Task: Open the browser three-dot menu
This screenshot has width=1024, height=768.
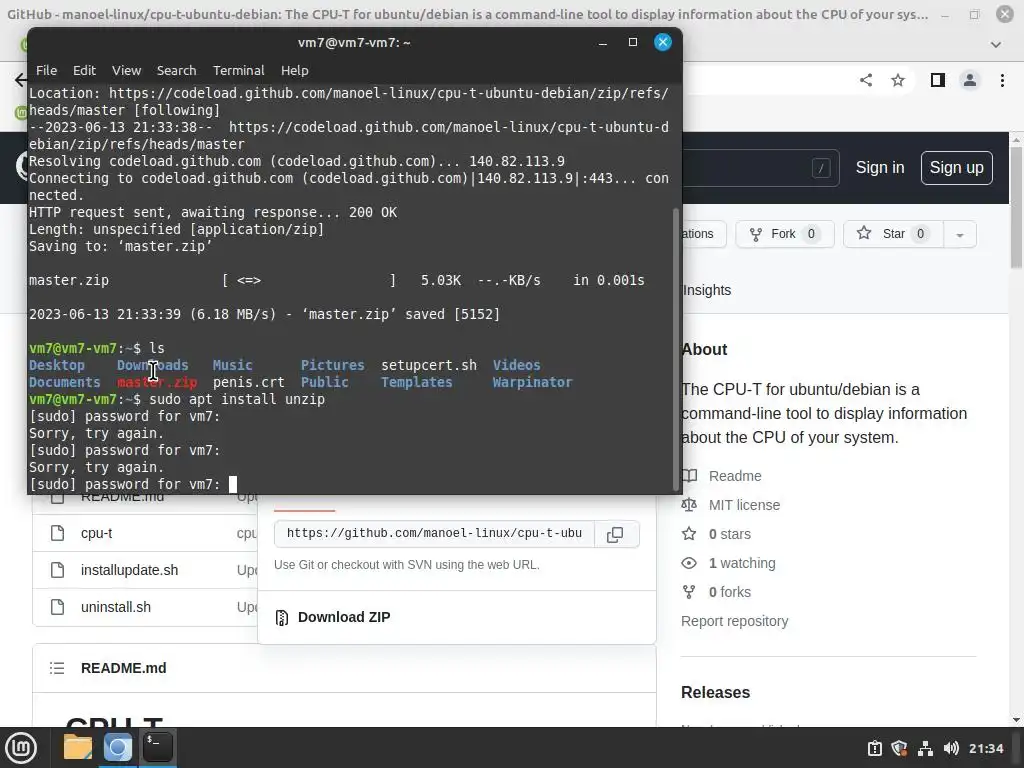Action: [1002, 80]
